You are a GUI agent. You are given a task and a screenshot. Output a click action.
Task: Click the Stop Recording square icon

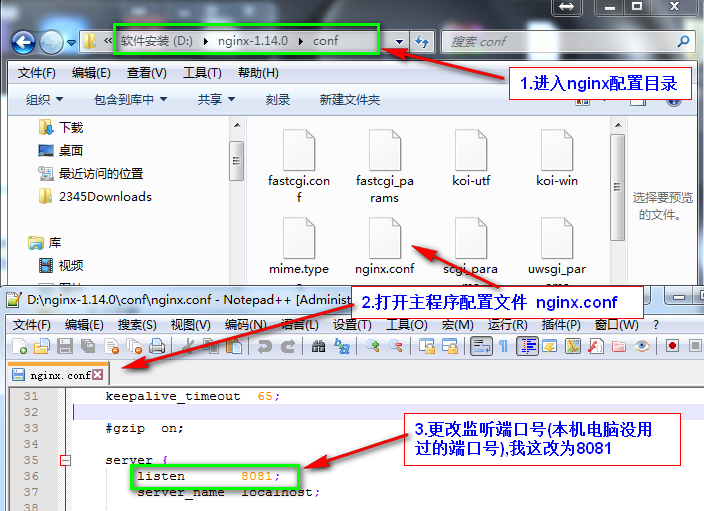coord(695,346)
